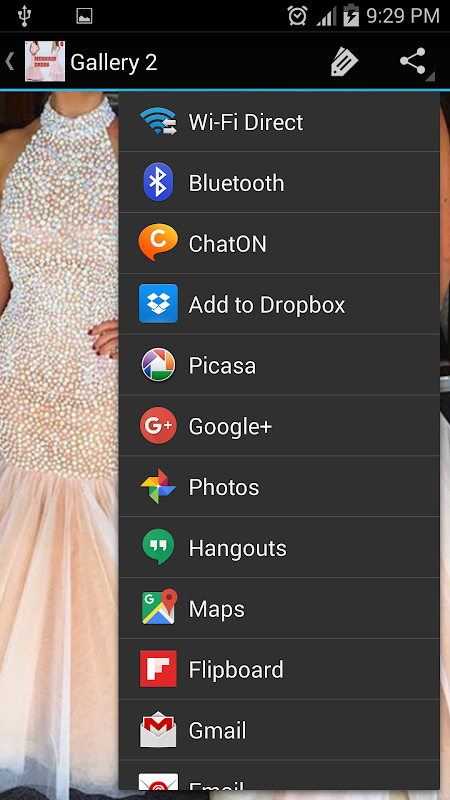Tap the Google Maps icon
The image size is (450, 800).
159,607
